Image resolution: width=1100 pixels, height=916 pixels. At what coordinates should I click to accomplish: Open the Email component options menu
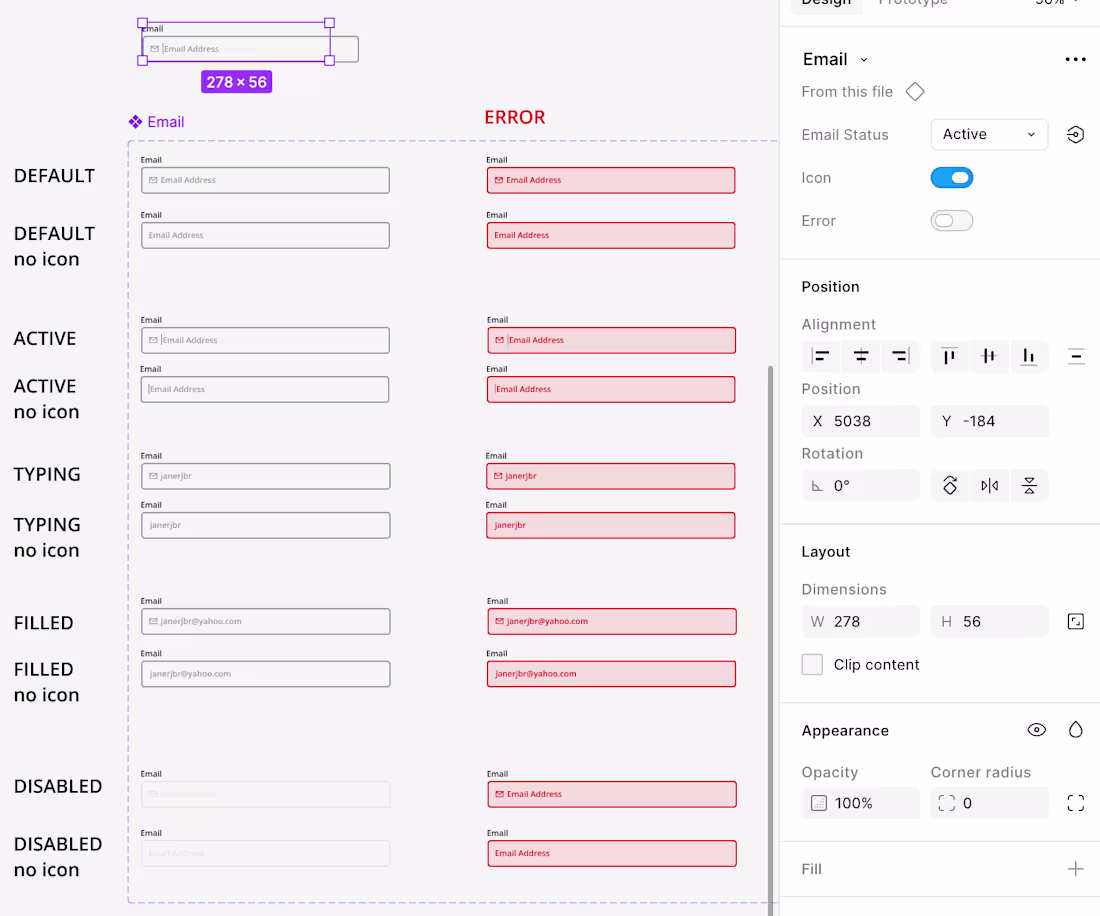click(1075, 60)
